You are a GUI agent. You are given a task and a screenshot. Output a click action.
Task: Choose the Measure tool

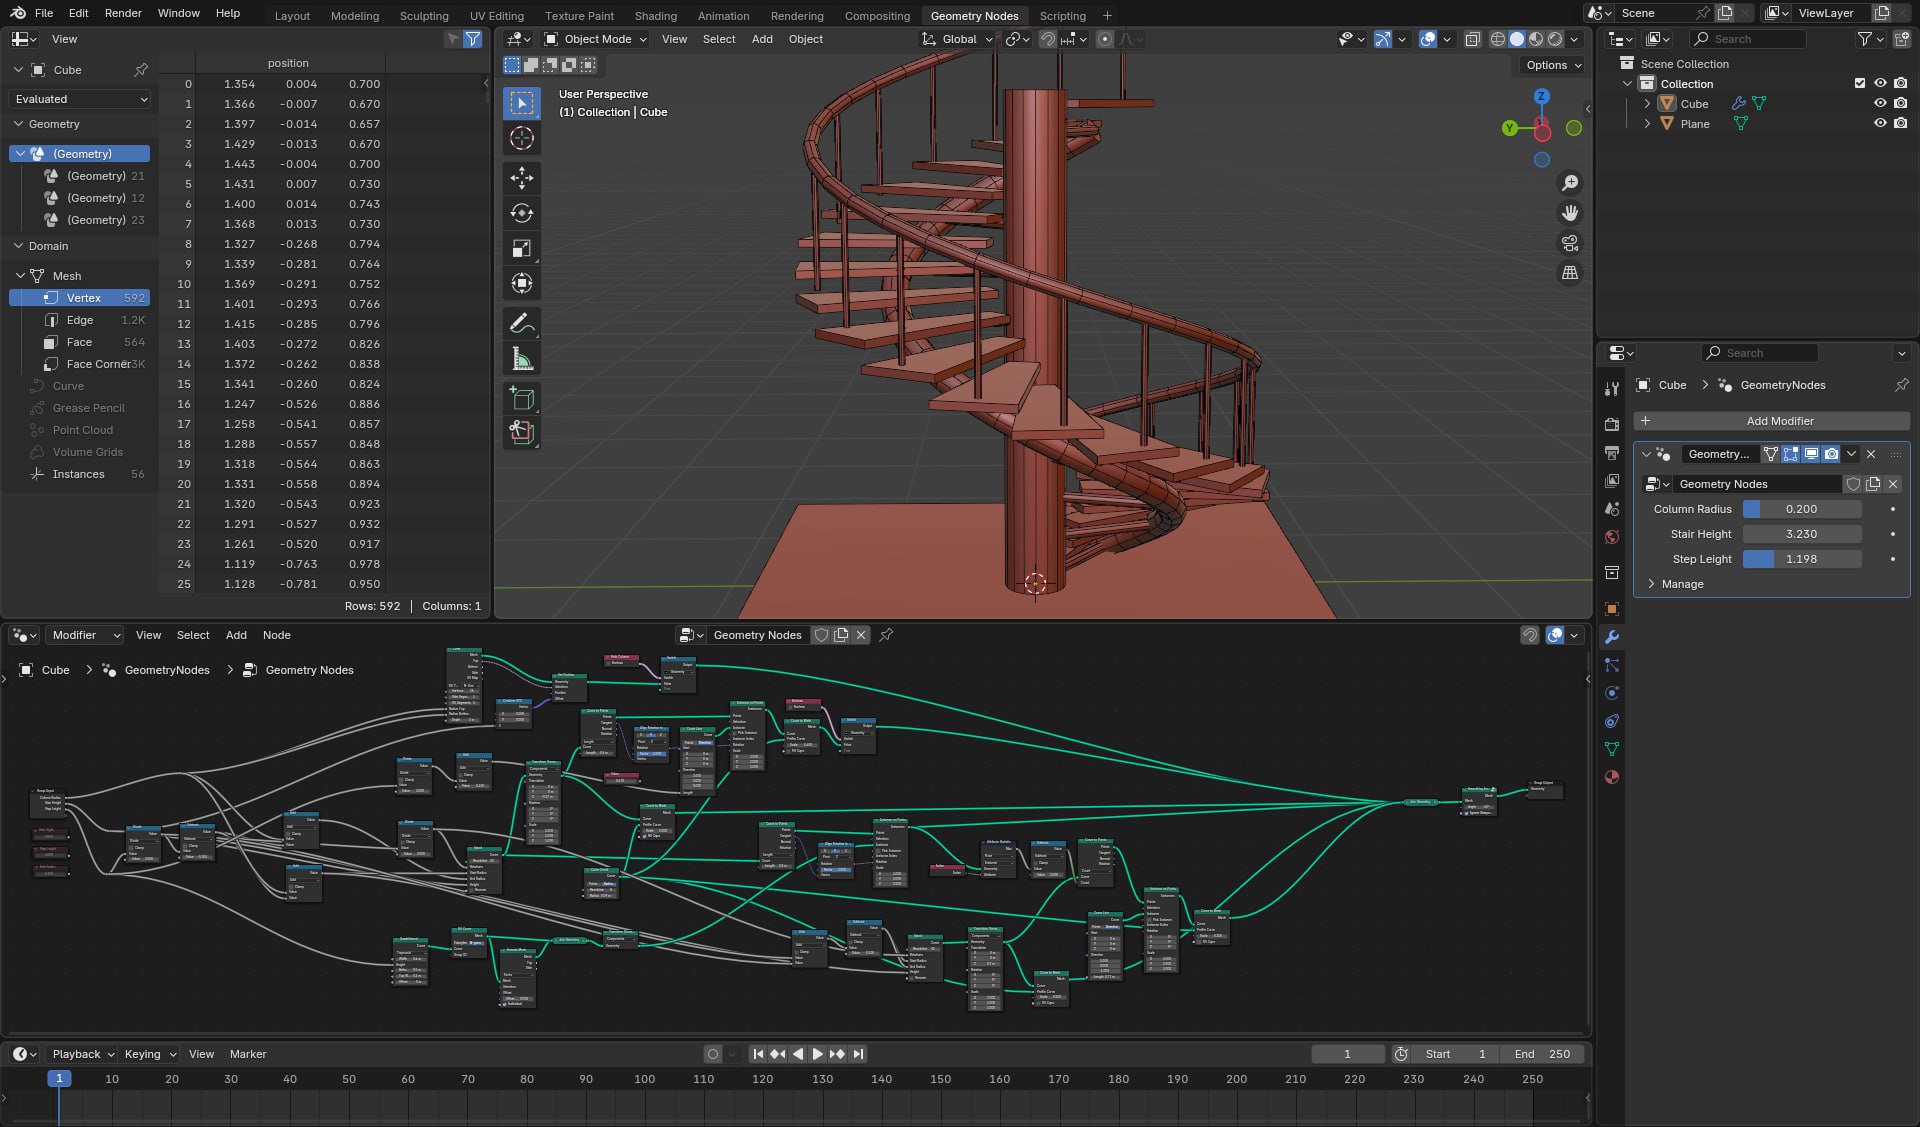coord(522,358)
